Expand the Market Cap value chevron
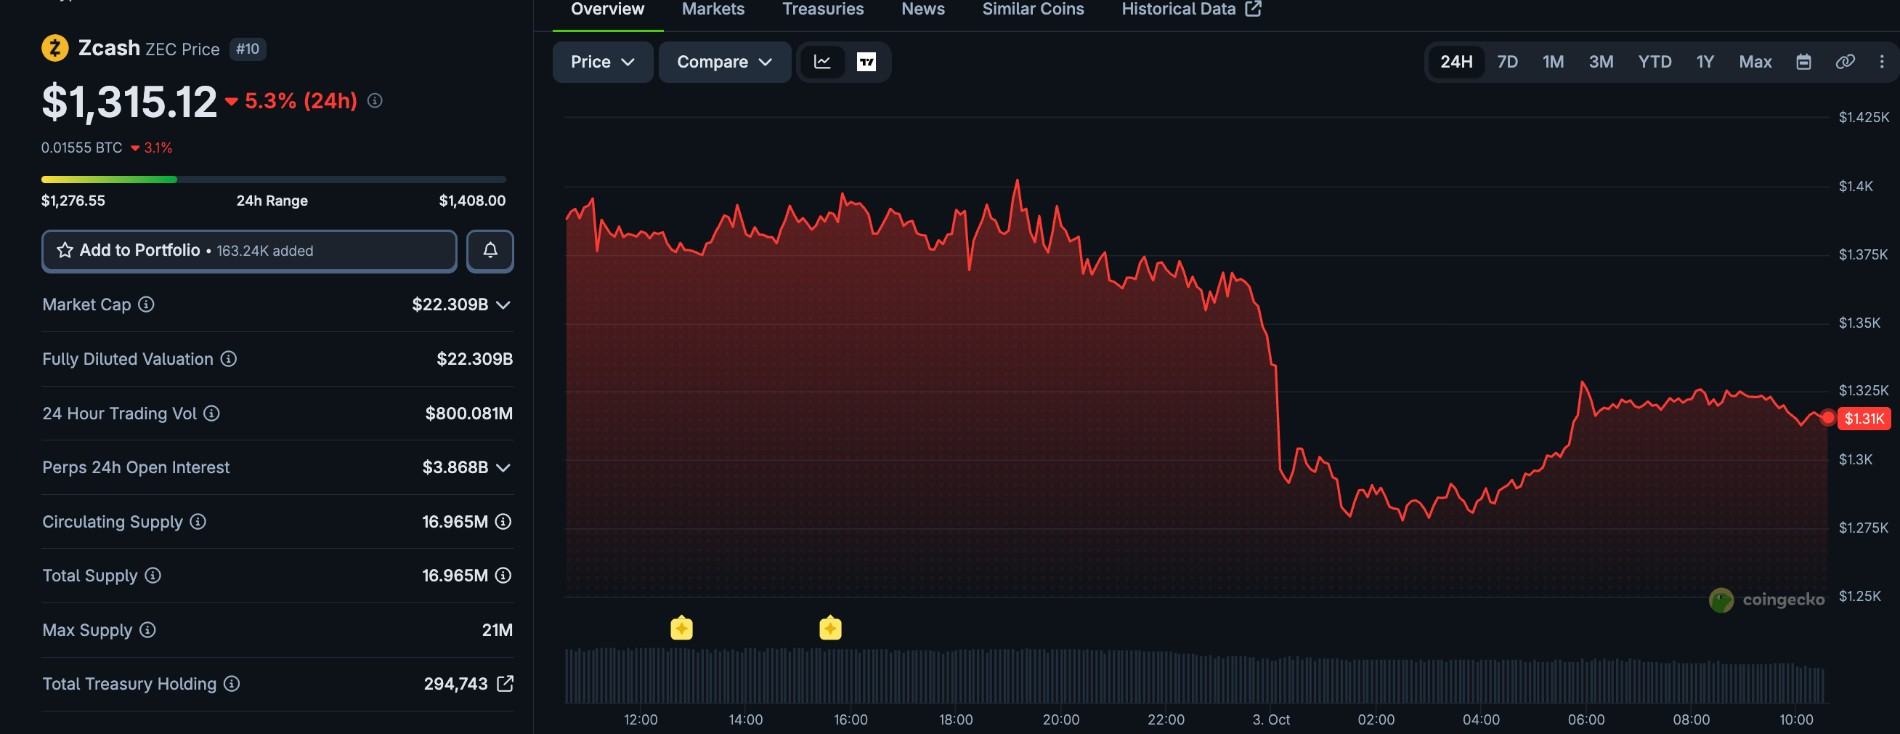The width and height of the screenshot is (1900, 734). [503, 305]
